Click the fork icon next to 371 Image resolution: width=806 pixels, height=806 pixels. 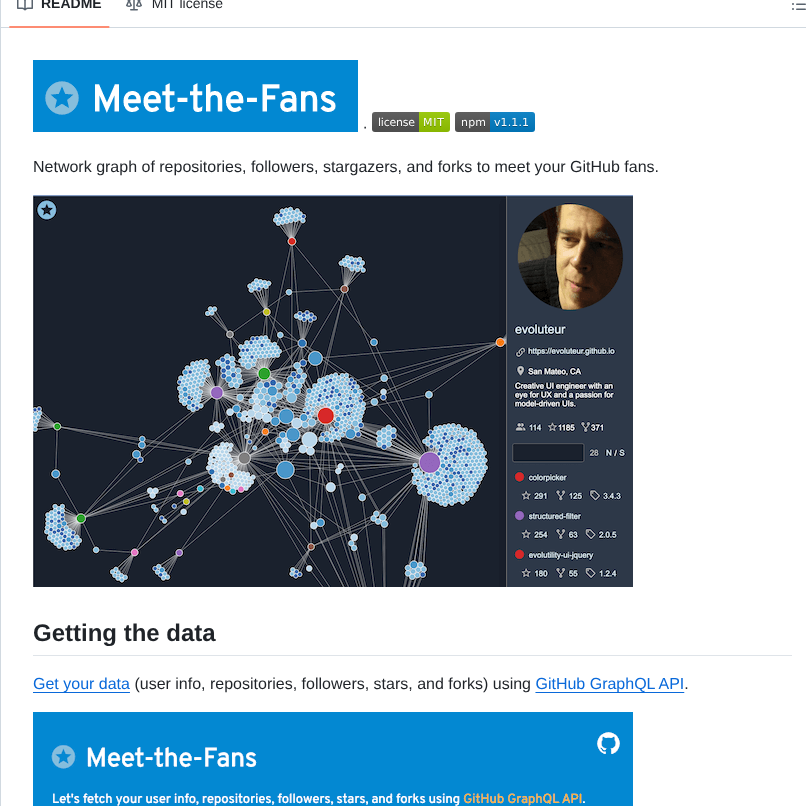585,427
